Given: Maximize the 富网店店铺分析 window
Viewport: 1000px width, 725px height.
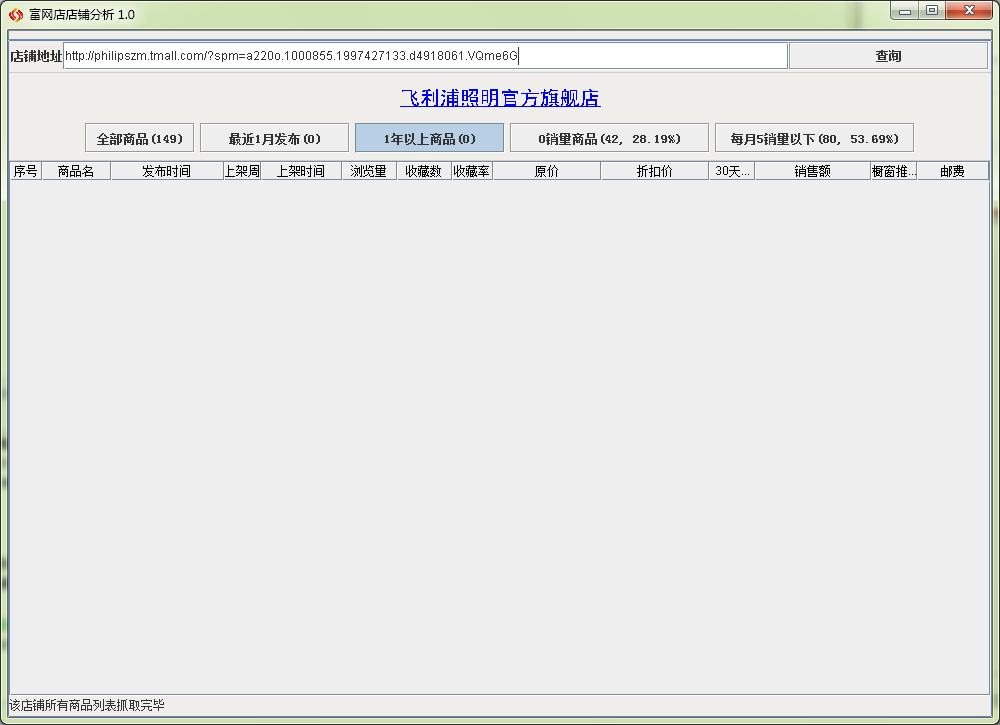Looking at the screenshot, I should (932, 11).
